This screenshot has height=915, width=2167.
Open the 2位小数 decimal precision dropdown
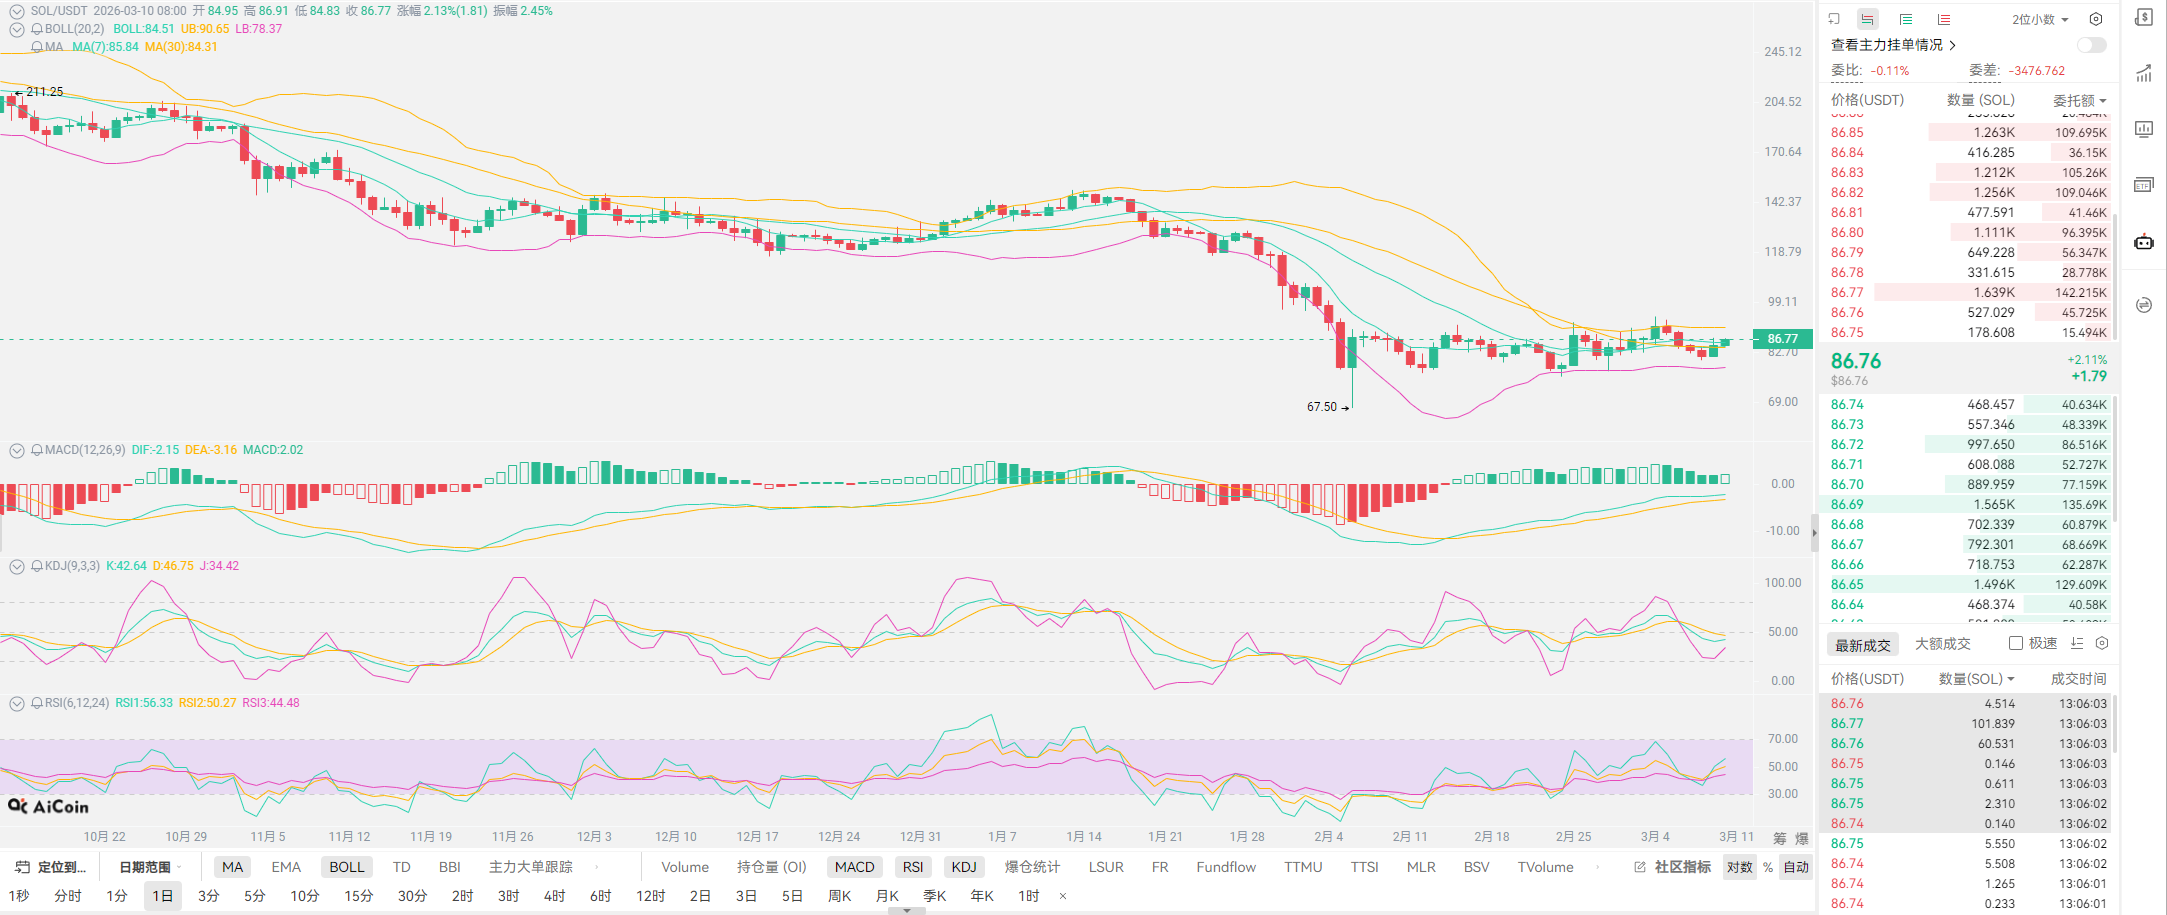pos(2040,19)
